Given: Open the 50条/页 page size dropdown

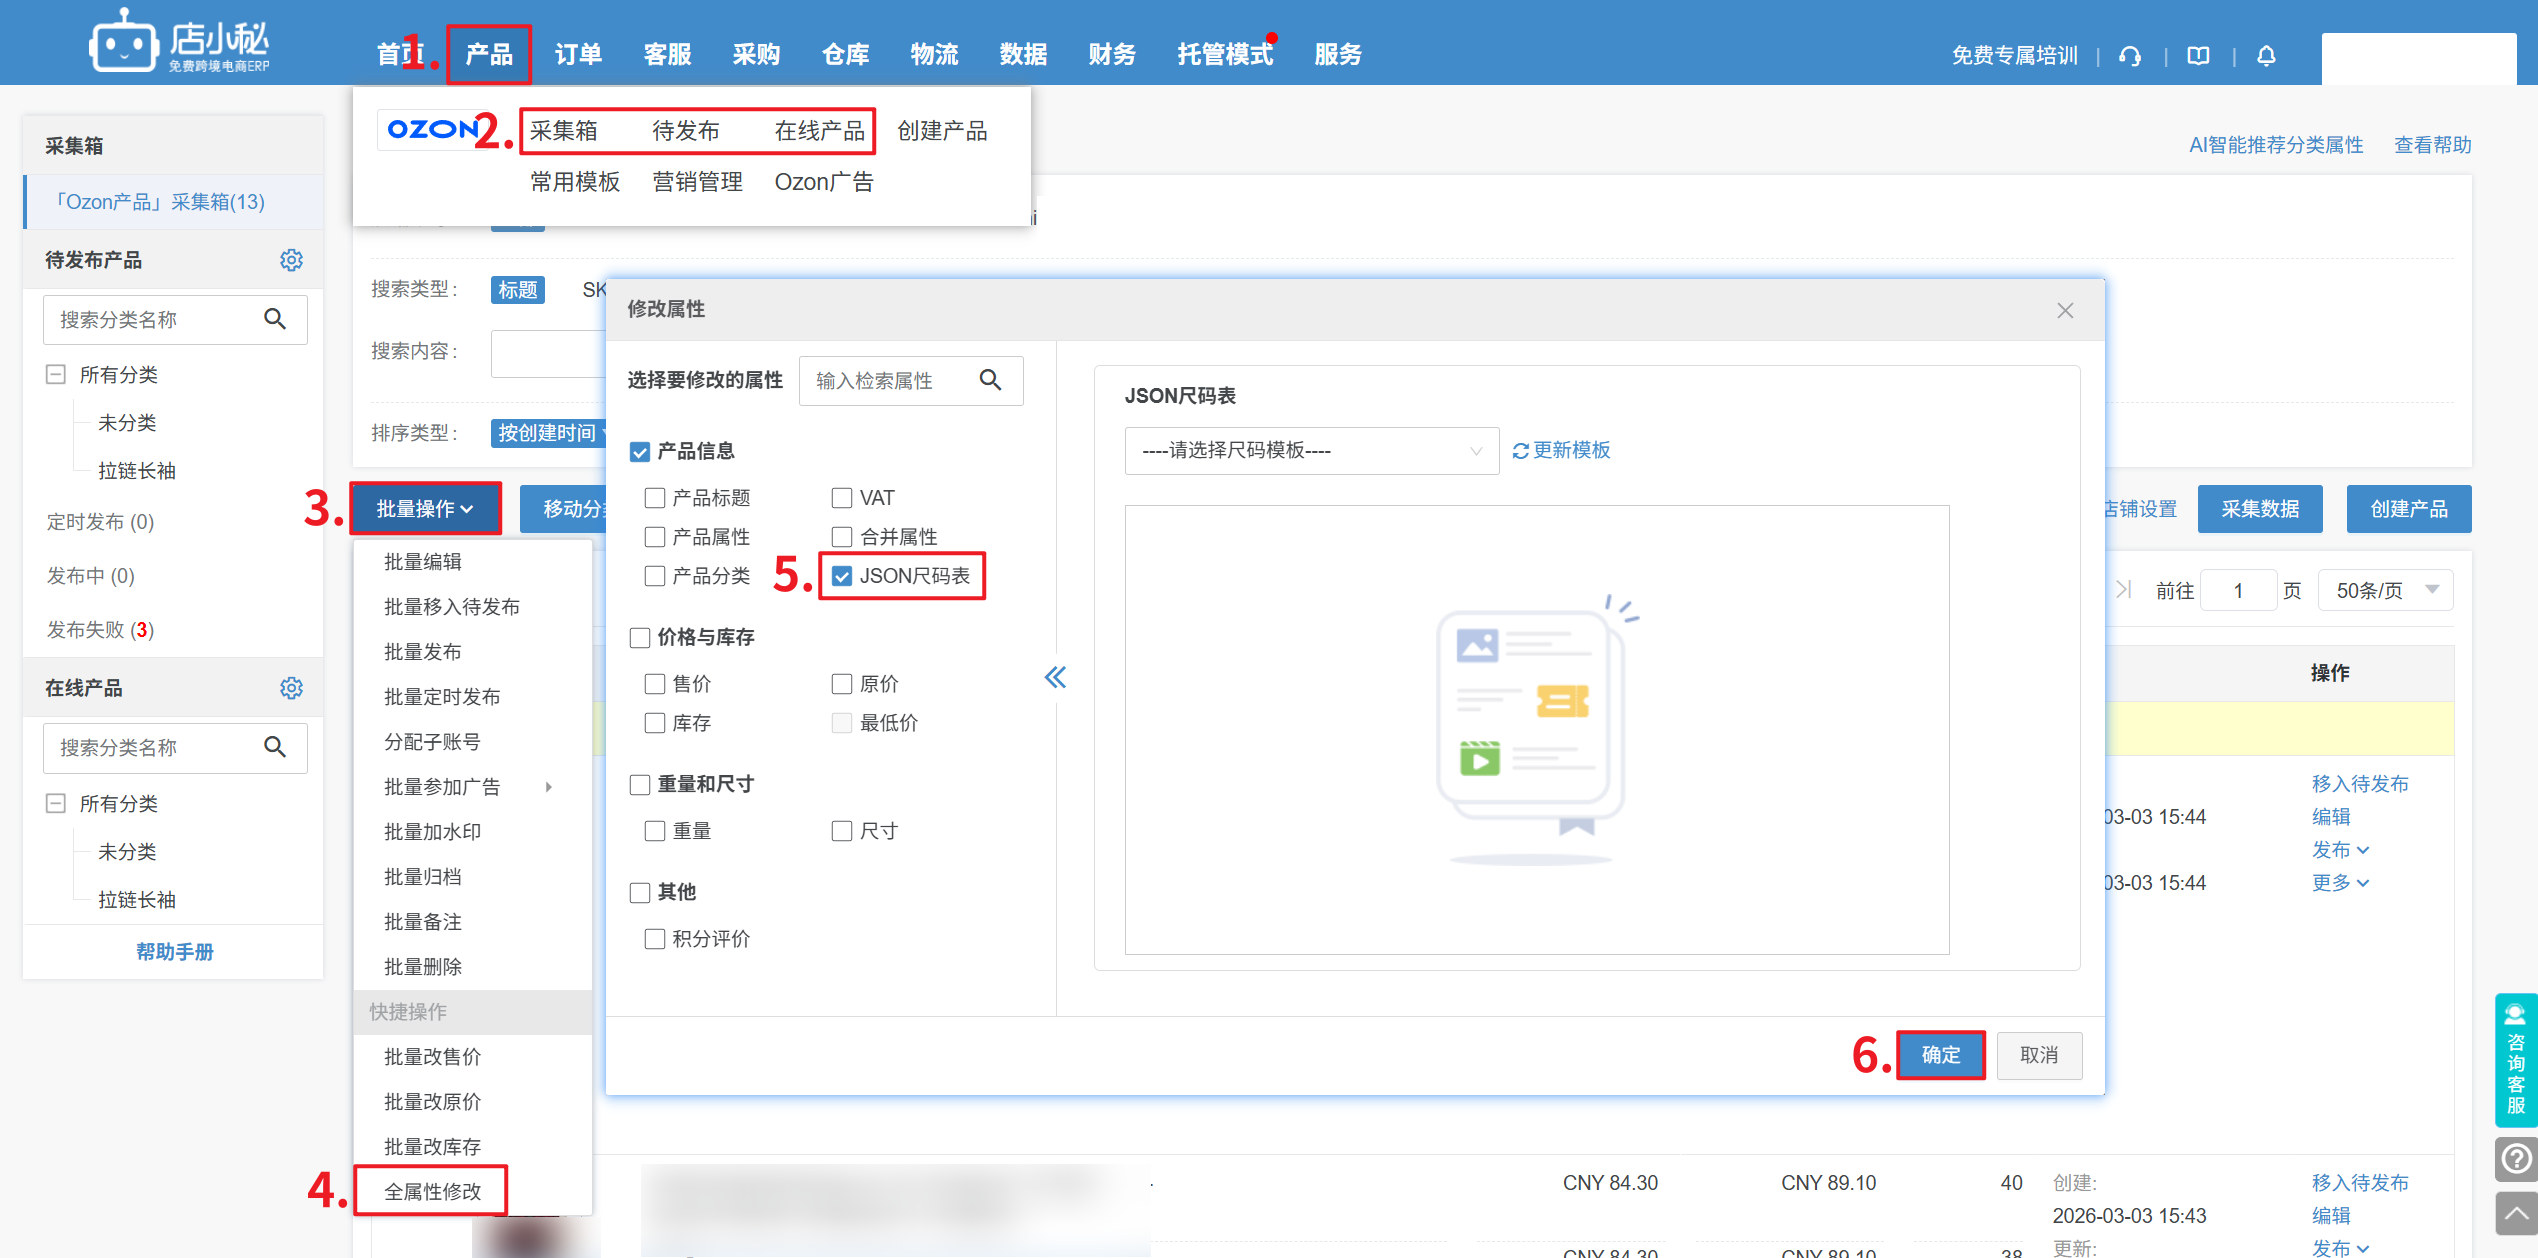Looking at the screenshot, I should tap(2385, 590).
